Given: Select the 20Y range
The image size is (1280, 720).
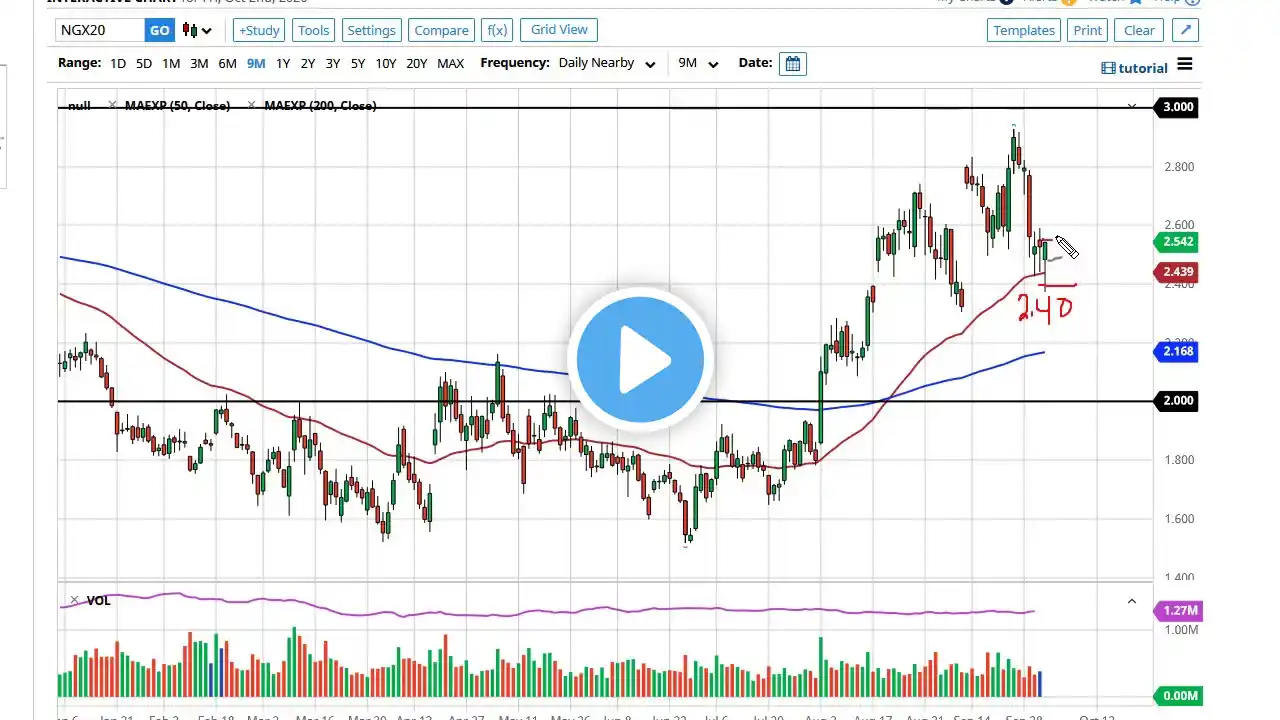Looking at the screenshot, I should [x=417, y=63].
